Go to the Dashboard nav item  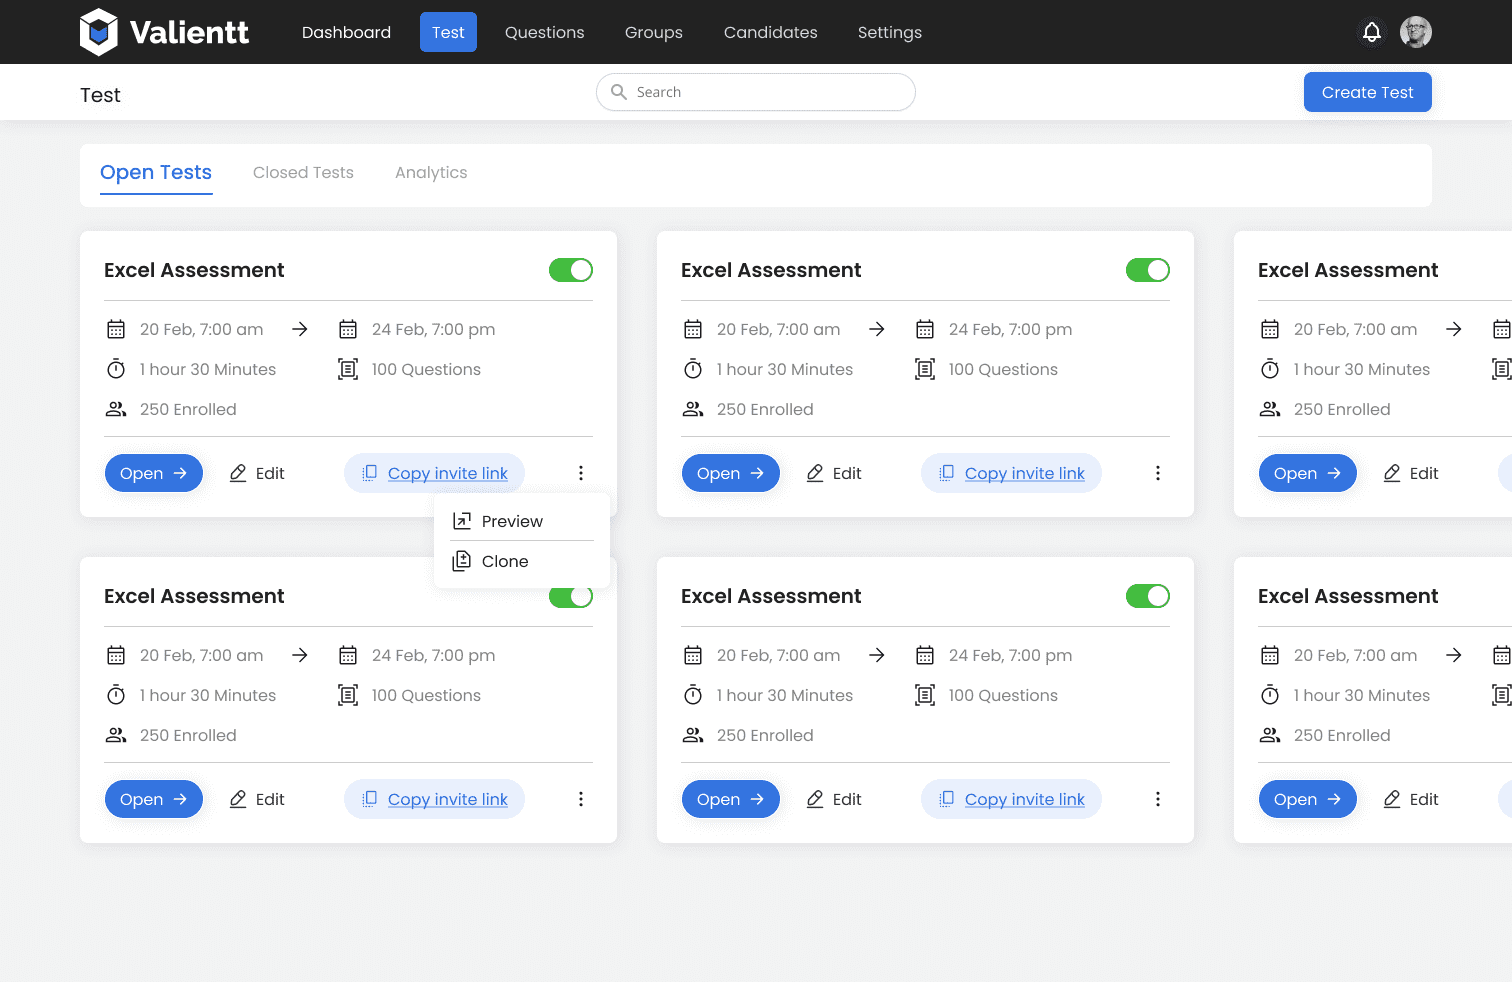coord(346,32)
